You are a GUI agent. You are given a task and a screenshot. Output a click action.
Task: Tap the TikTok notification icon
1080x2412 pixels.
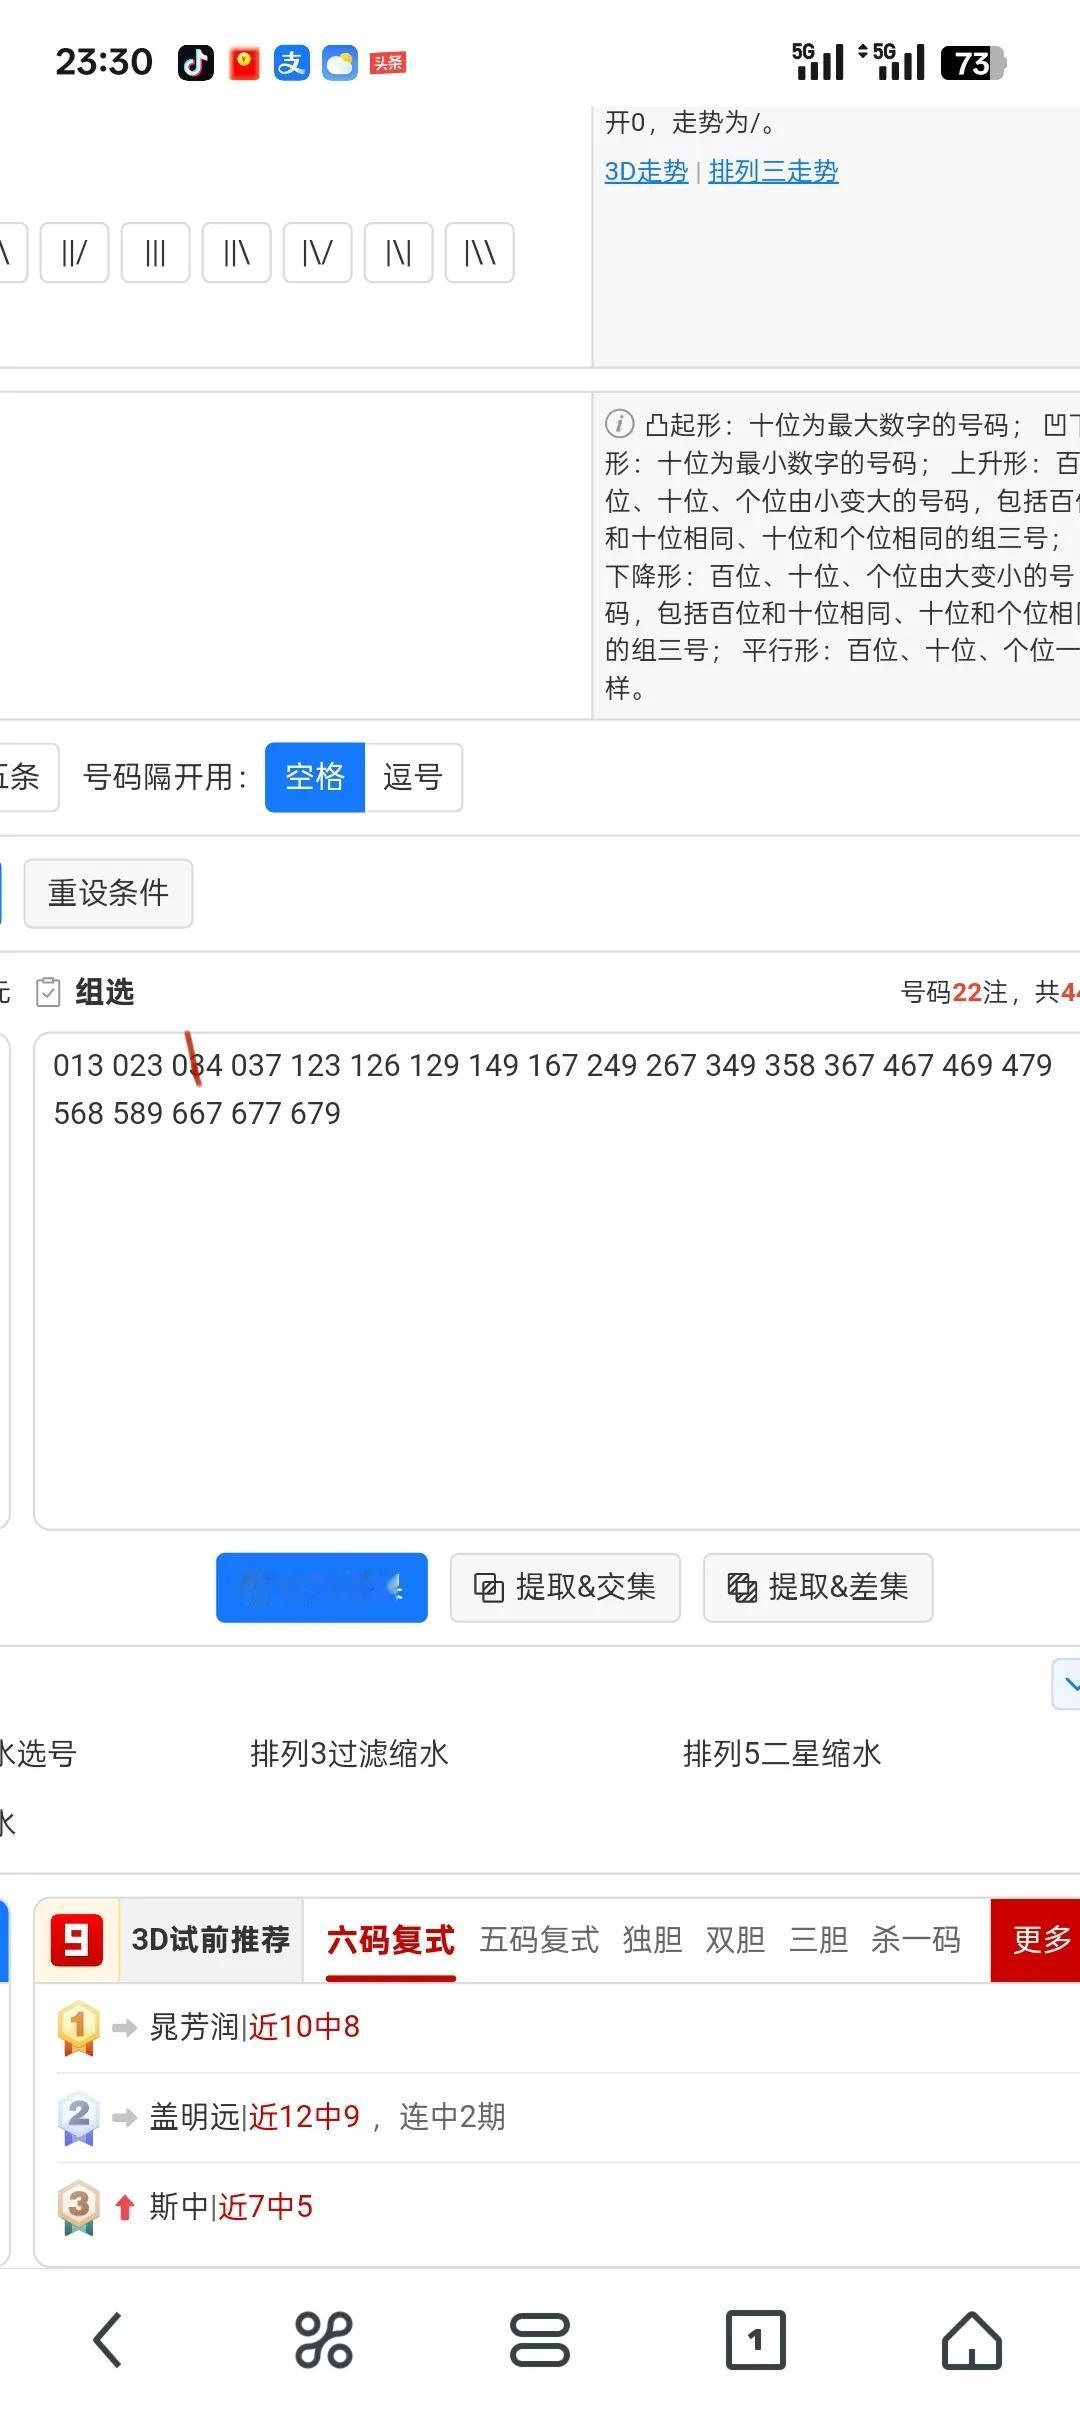pos(196,63)
